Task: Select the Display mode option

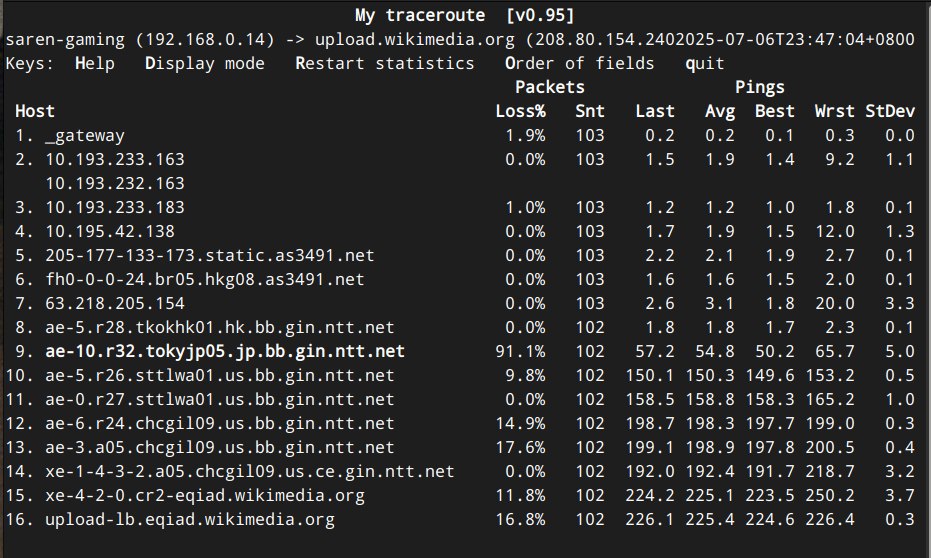Action: (x=205, y=63)
